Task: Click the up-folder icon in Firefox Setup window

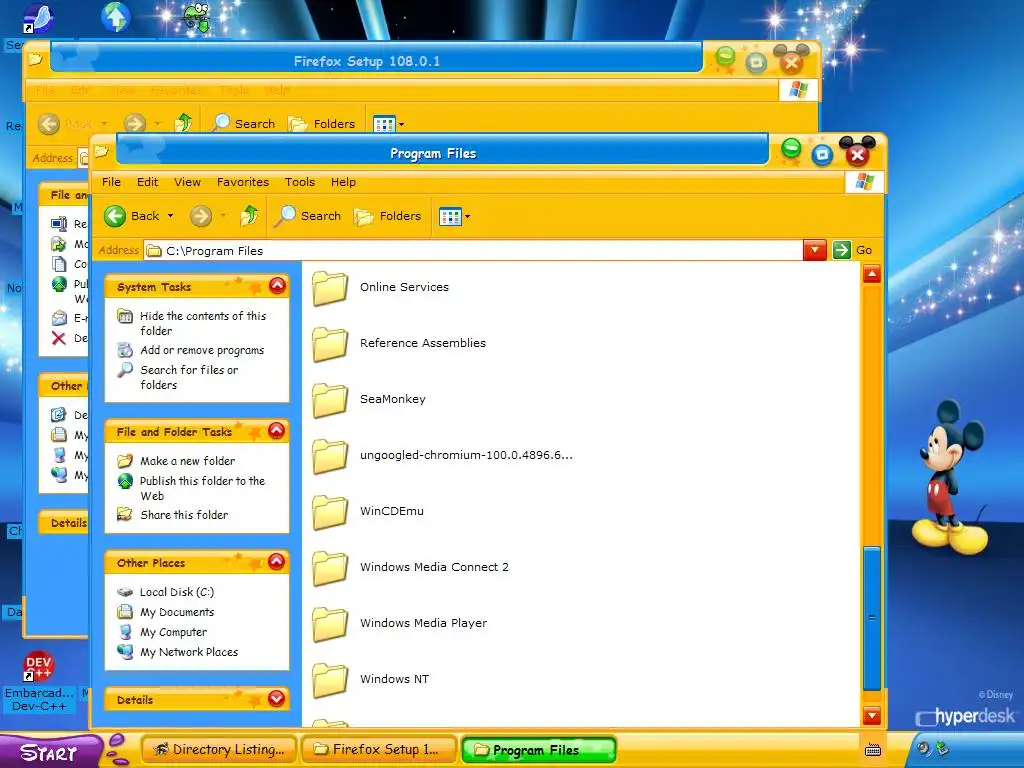Action: [x=184, y=123]
